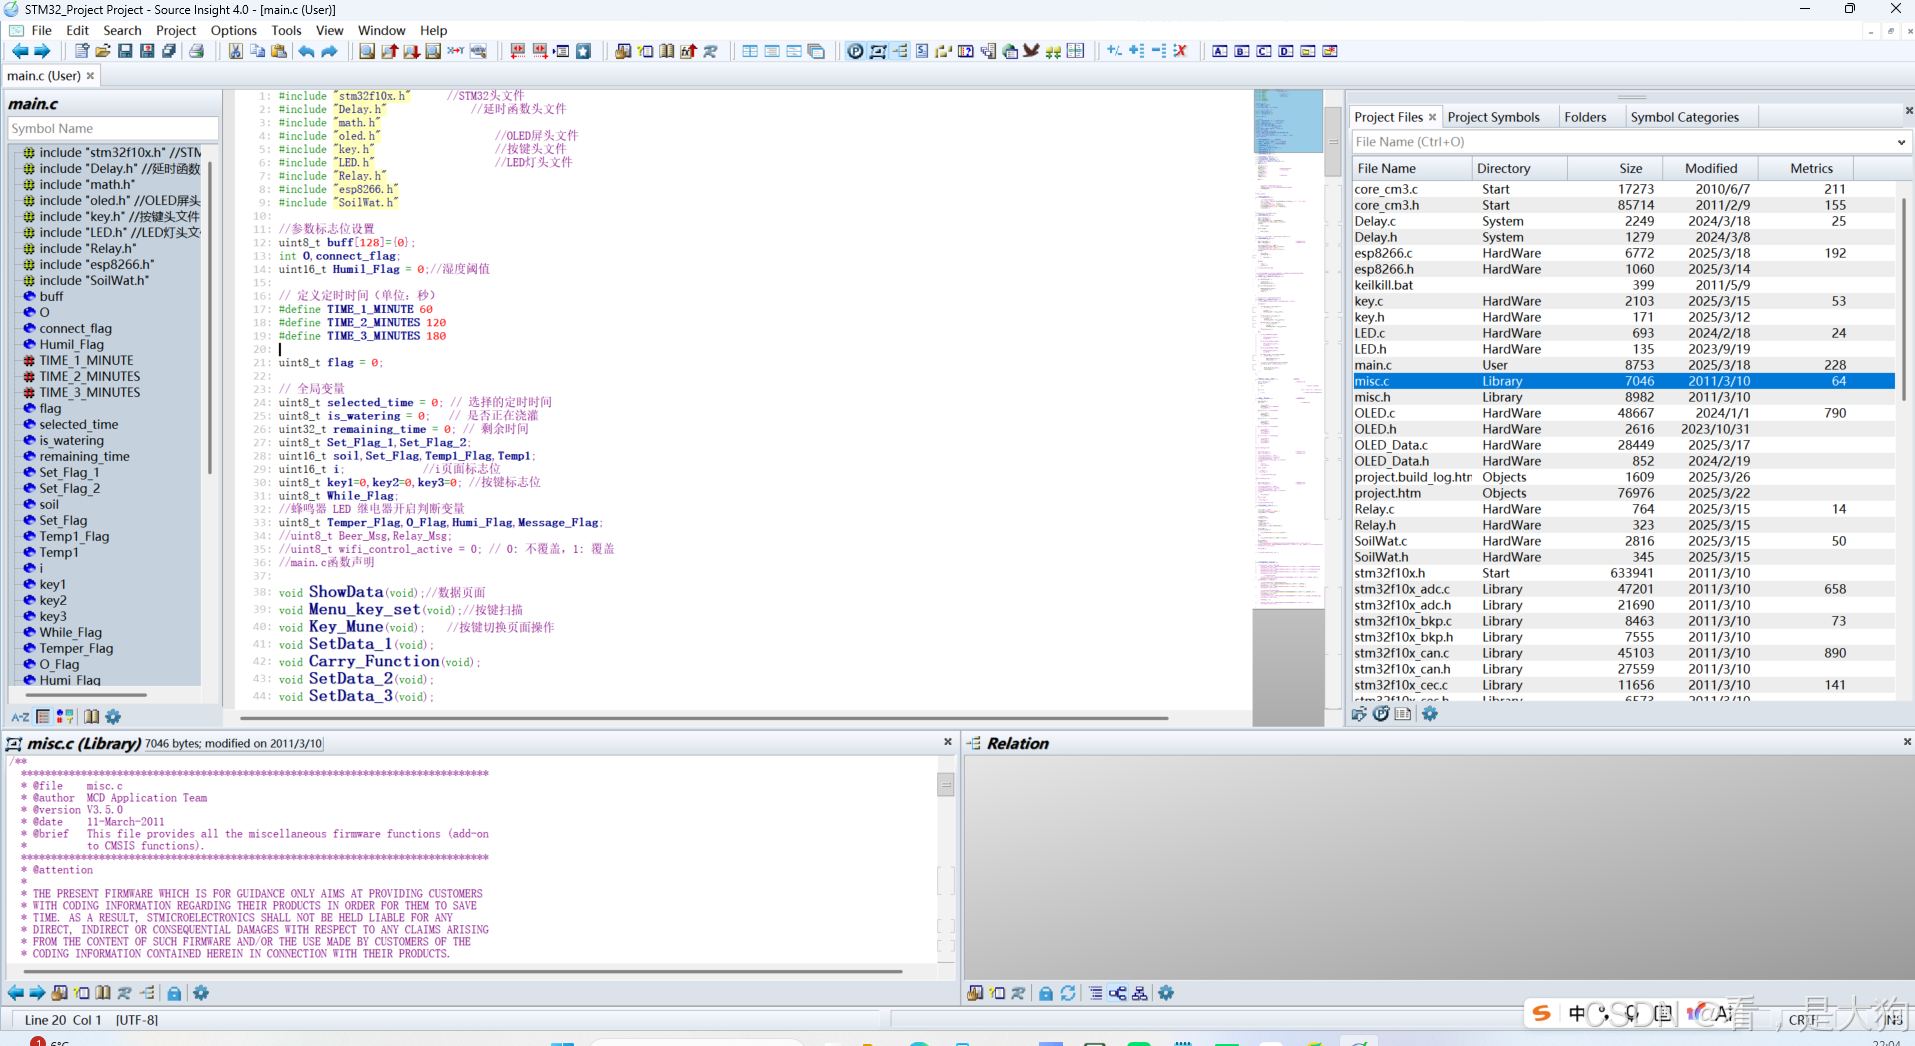The image size is (1915, 1046).
Task: Select OLED_Data.c in the project file list
Action: point(1623,445)
